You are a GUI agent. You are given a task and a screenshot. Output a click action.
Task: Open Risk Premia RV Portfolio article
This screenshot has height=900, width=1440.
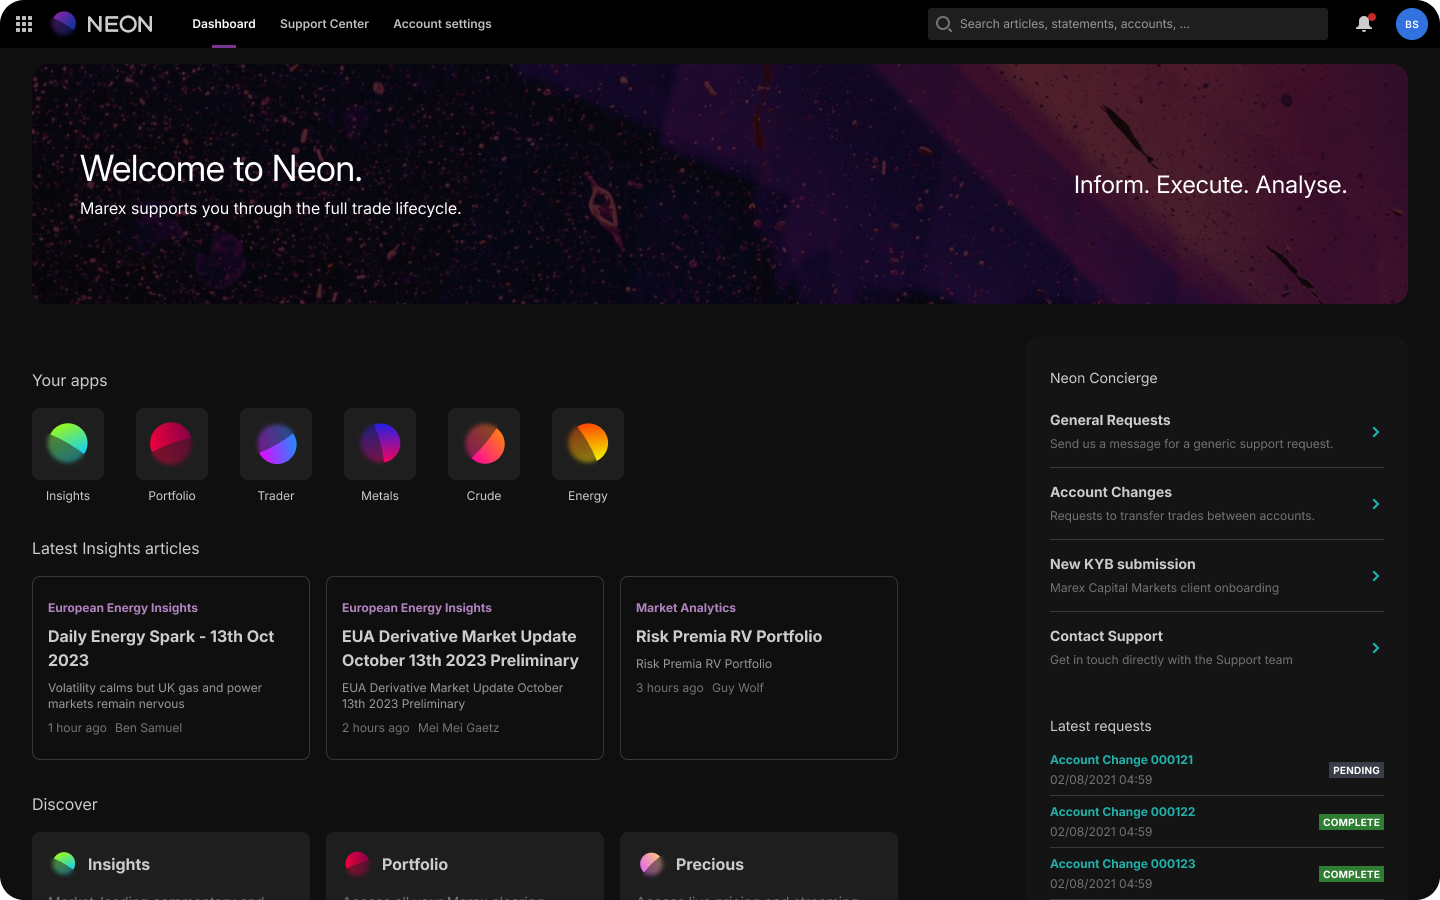pyautogui.click(x=759, y=668)
